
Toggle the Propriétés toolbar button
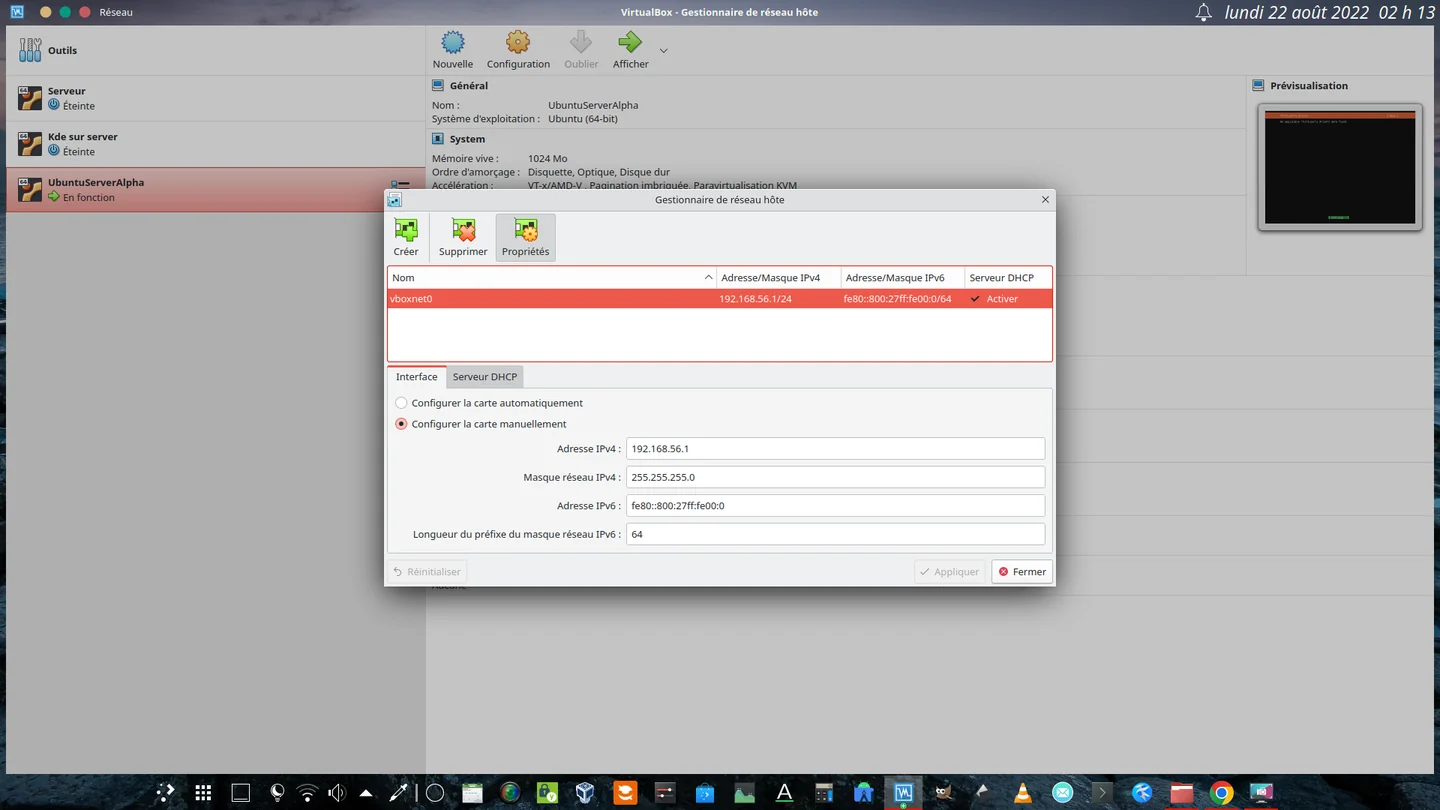[525, 238]
